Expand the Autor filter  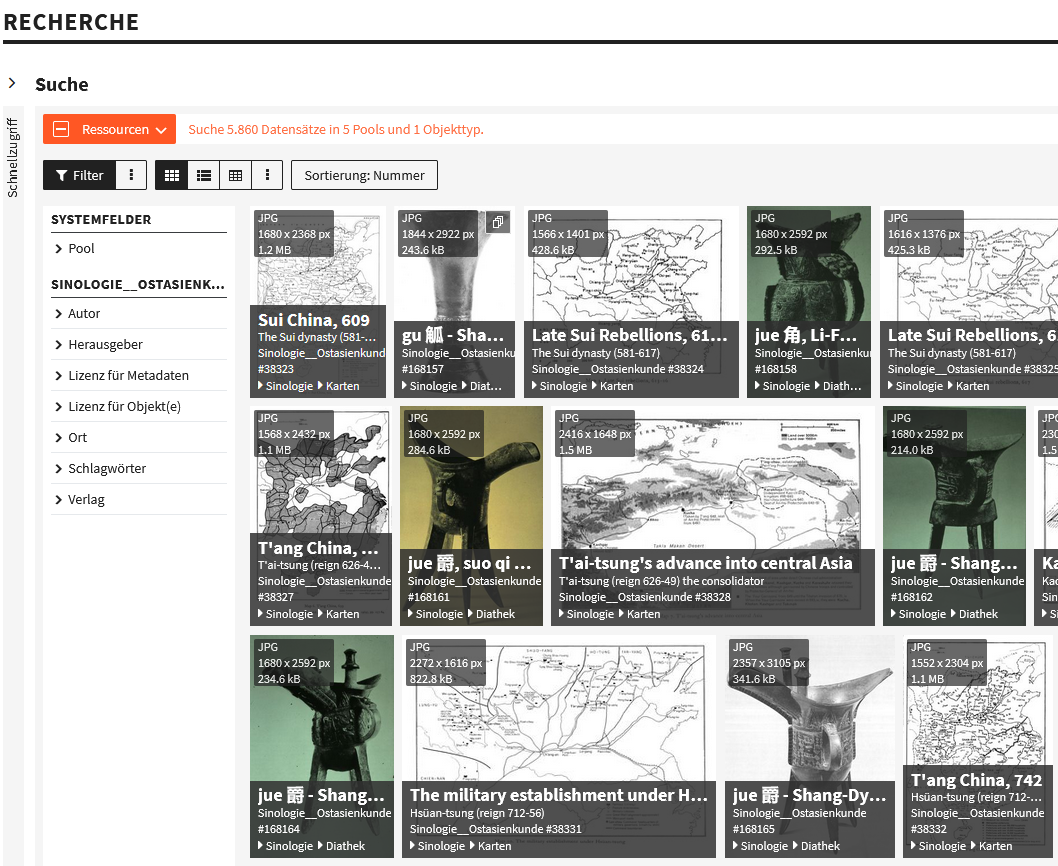click(84, 313)
